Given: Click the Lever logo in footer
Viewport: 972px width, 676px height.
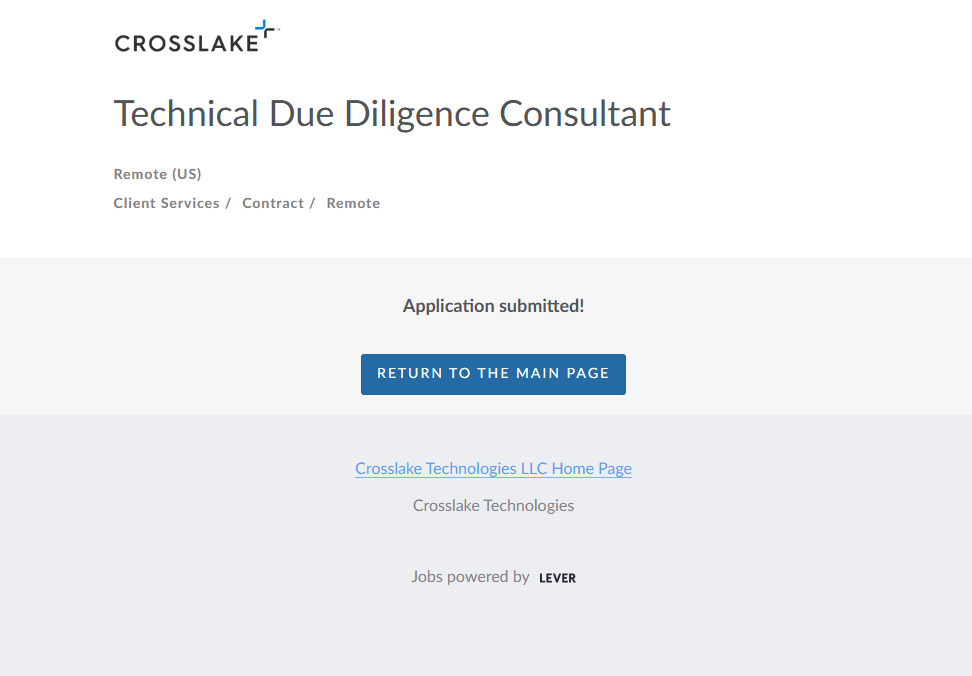Looking at the screenshot, I should tap(557, 578).
